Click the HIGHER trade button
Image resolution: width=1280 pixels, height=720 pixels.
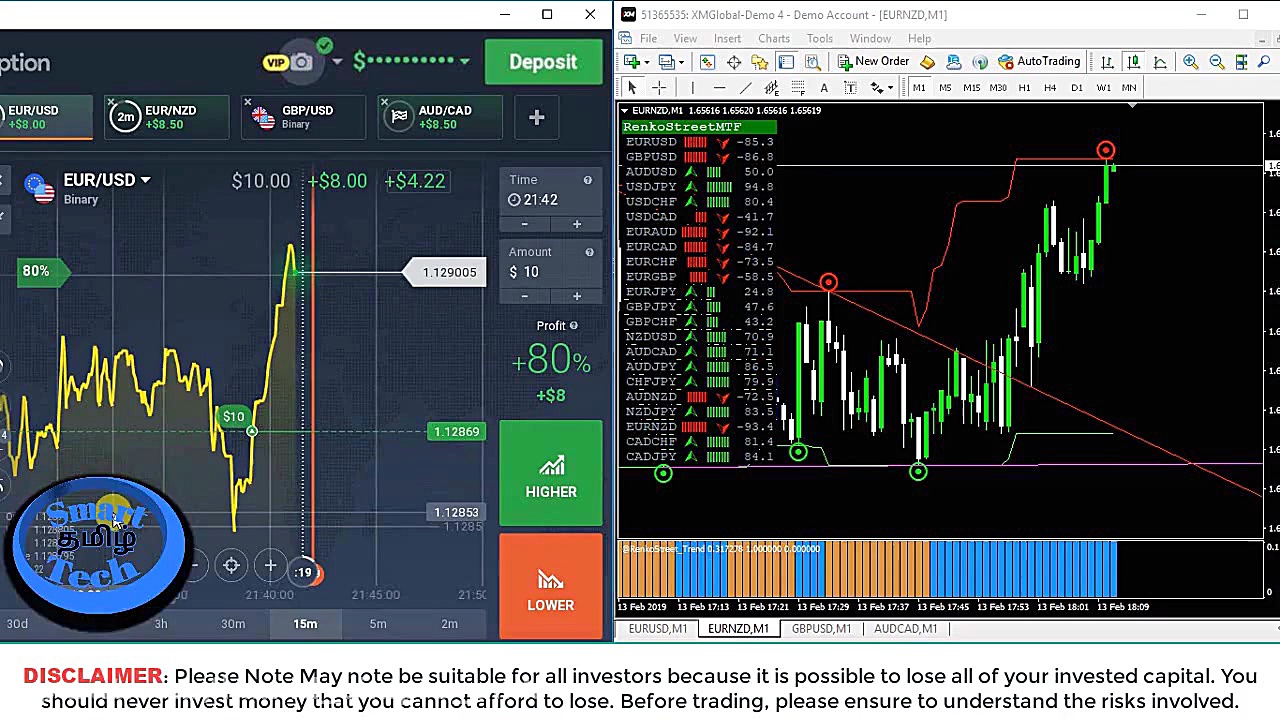coord(551,474)
